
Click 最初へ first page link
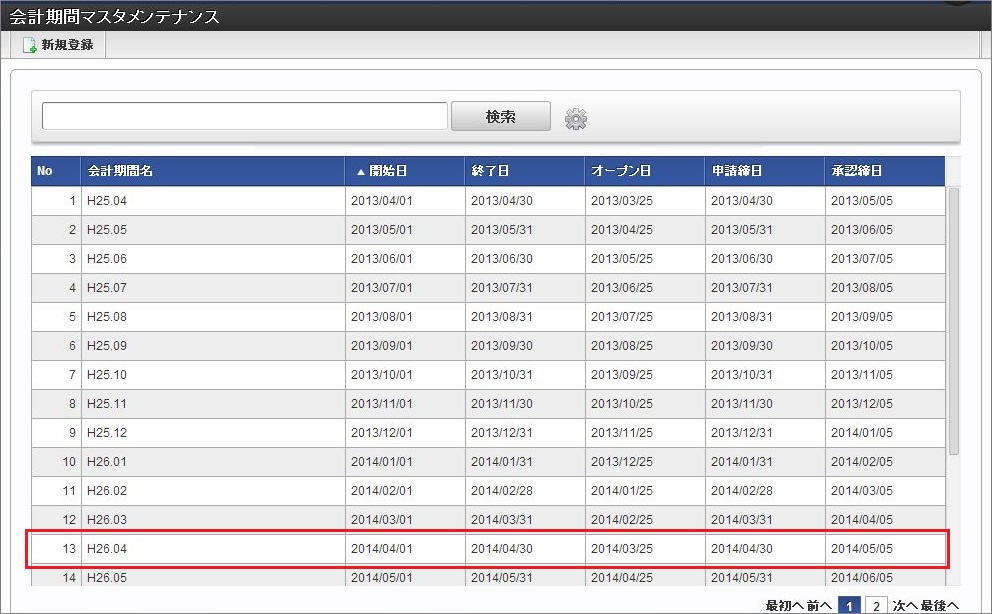click(784, 605)
